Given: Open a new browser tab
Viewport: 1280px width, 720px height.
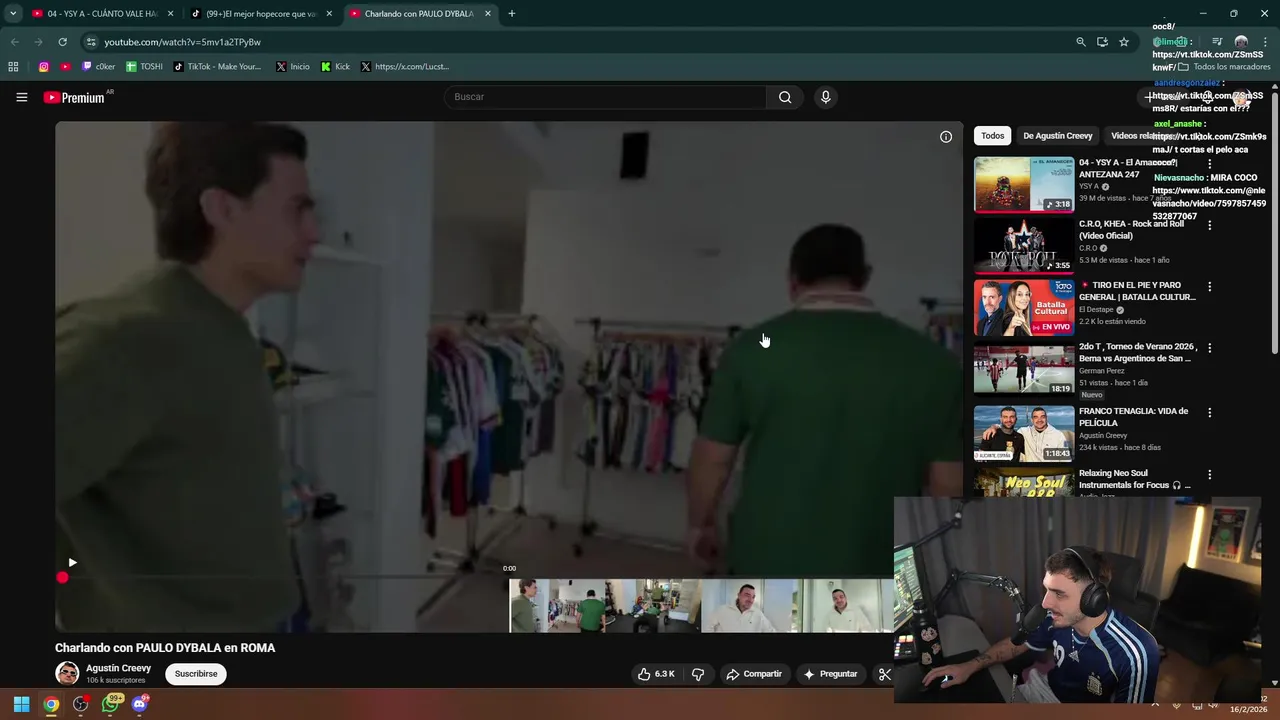Looking at the screenshot, I should 511,14.
